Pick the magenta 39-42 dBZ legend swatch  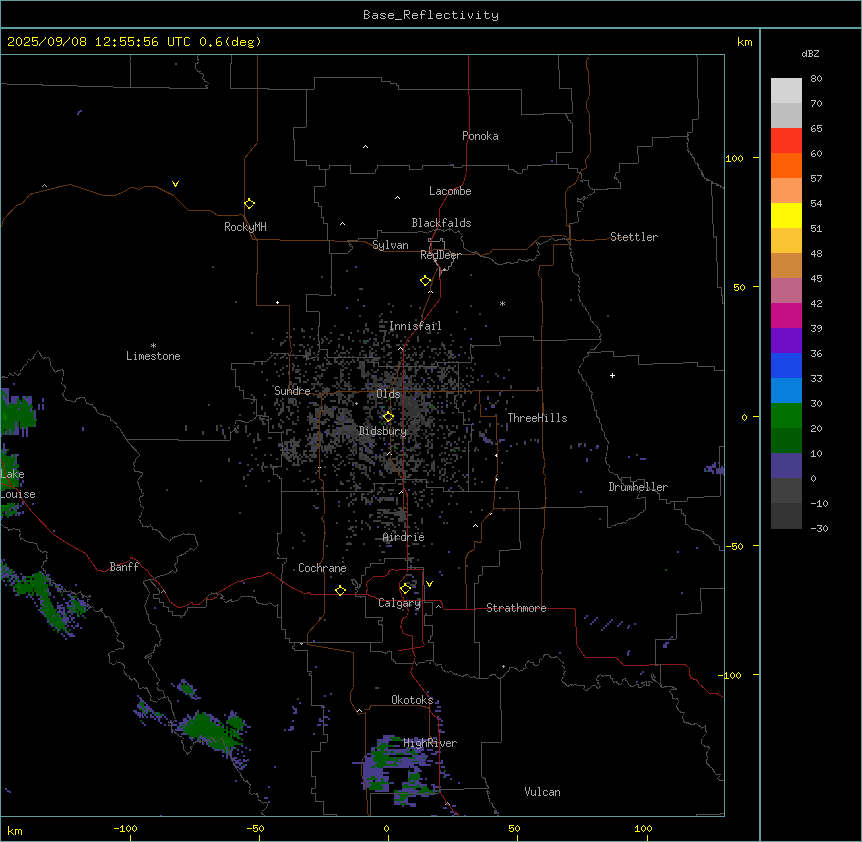[x=786, y=315]
